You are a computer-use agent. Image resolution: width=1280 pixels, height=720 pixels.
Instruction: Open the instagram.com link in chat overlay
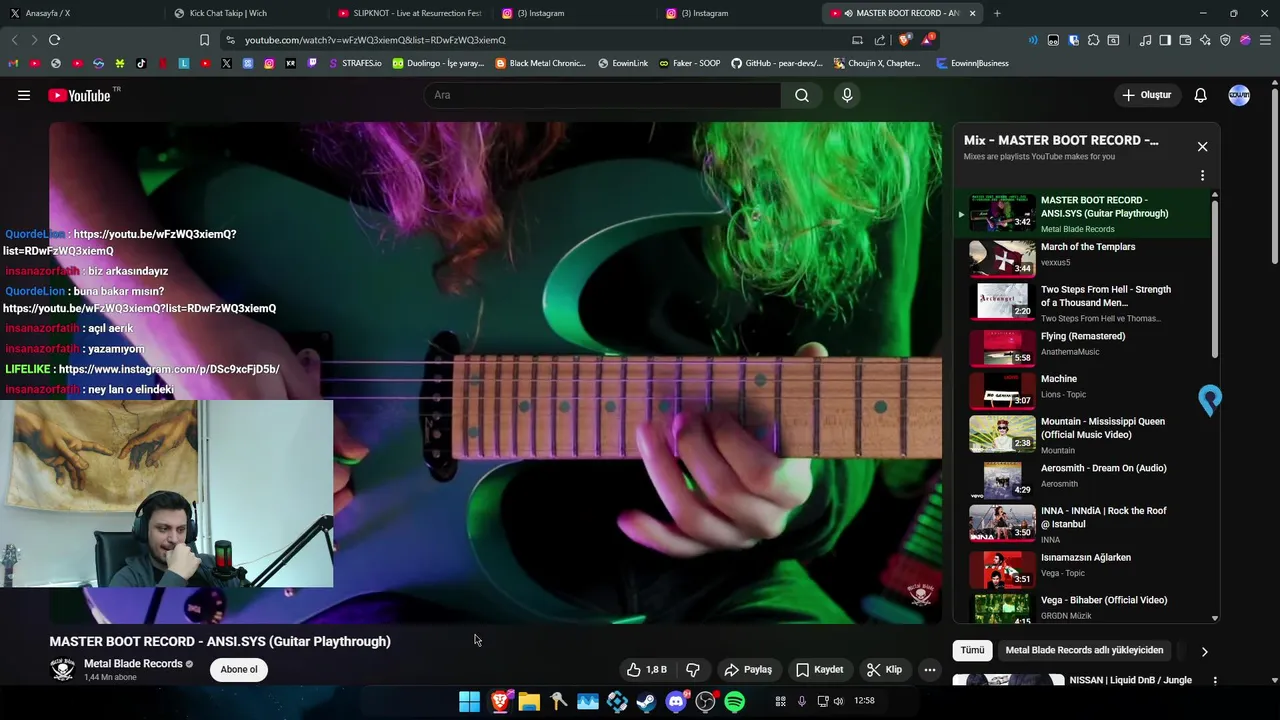tap(169, 369)
